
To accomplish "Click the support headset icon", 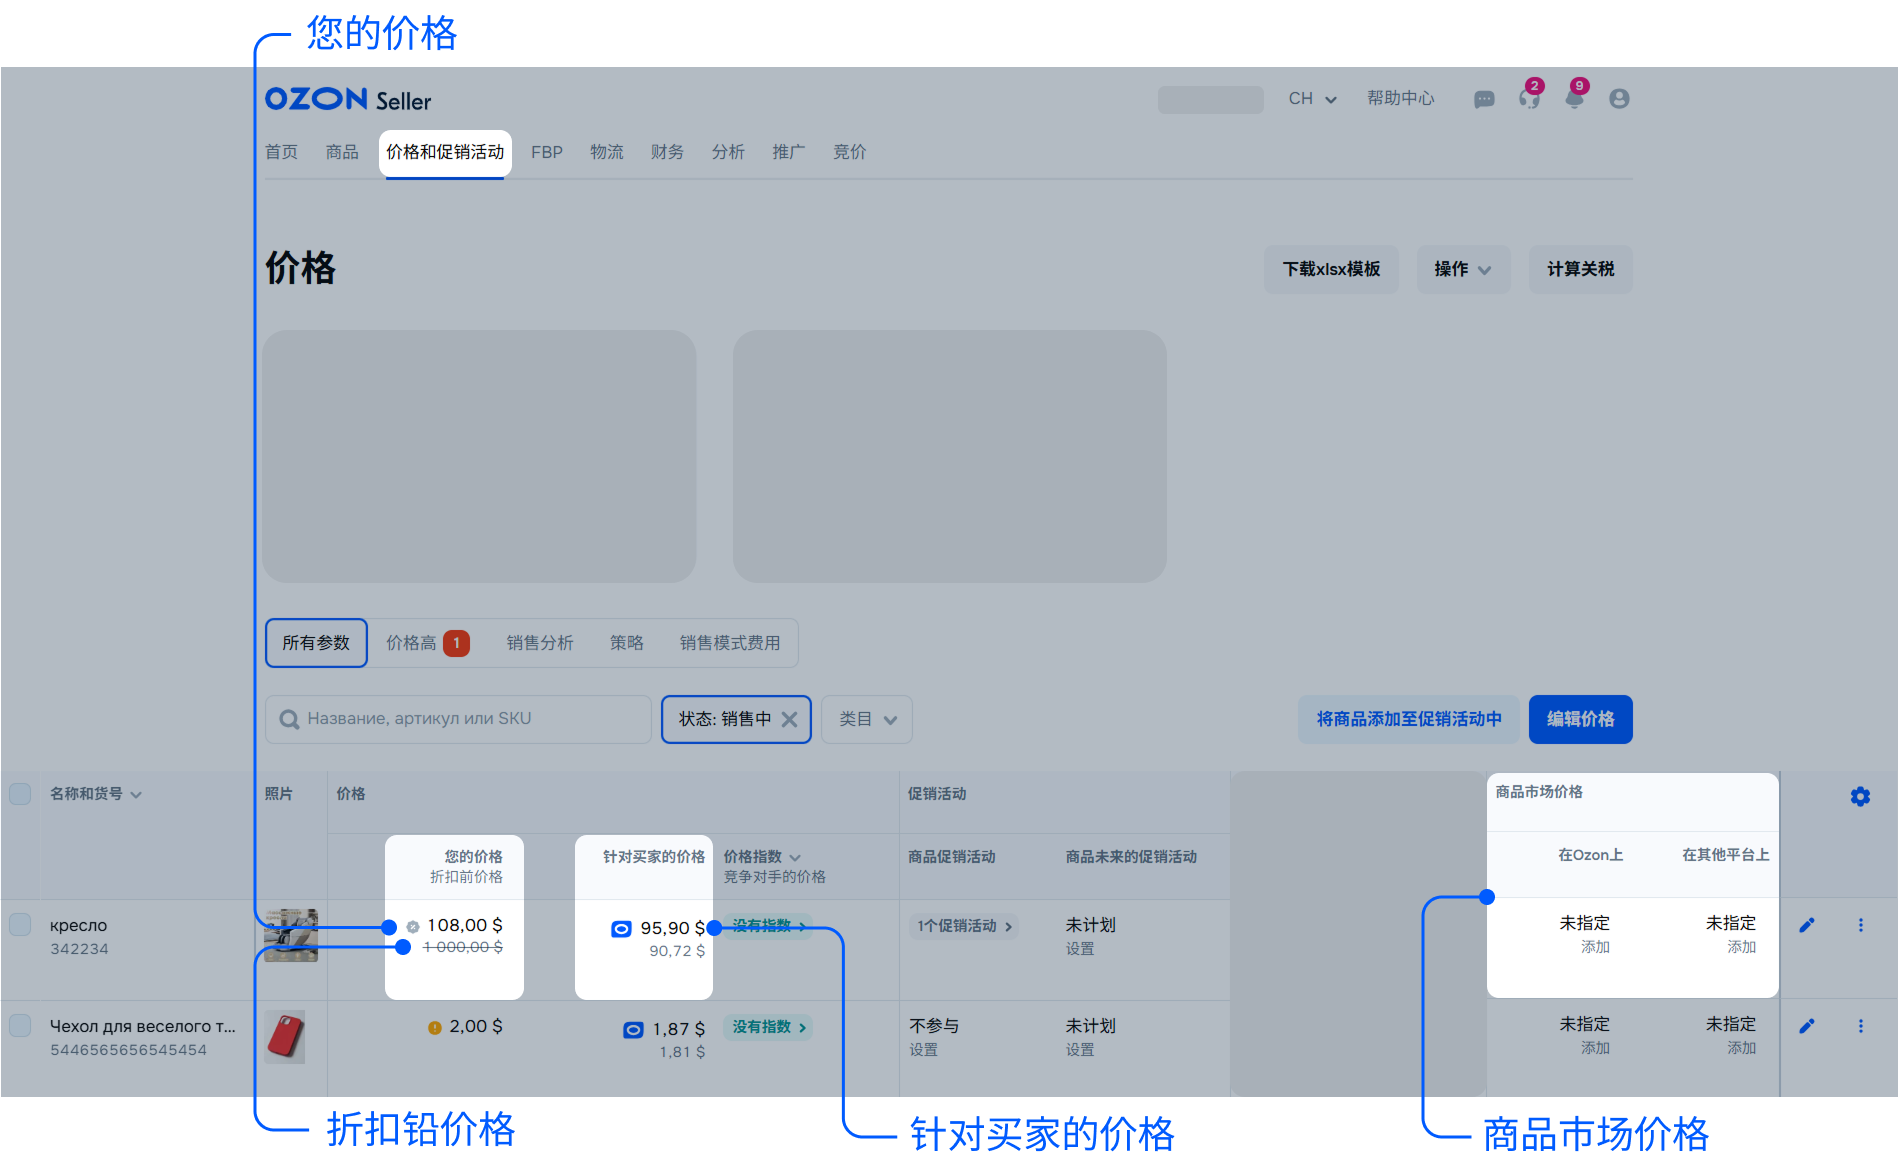I will pos(1529,98).
